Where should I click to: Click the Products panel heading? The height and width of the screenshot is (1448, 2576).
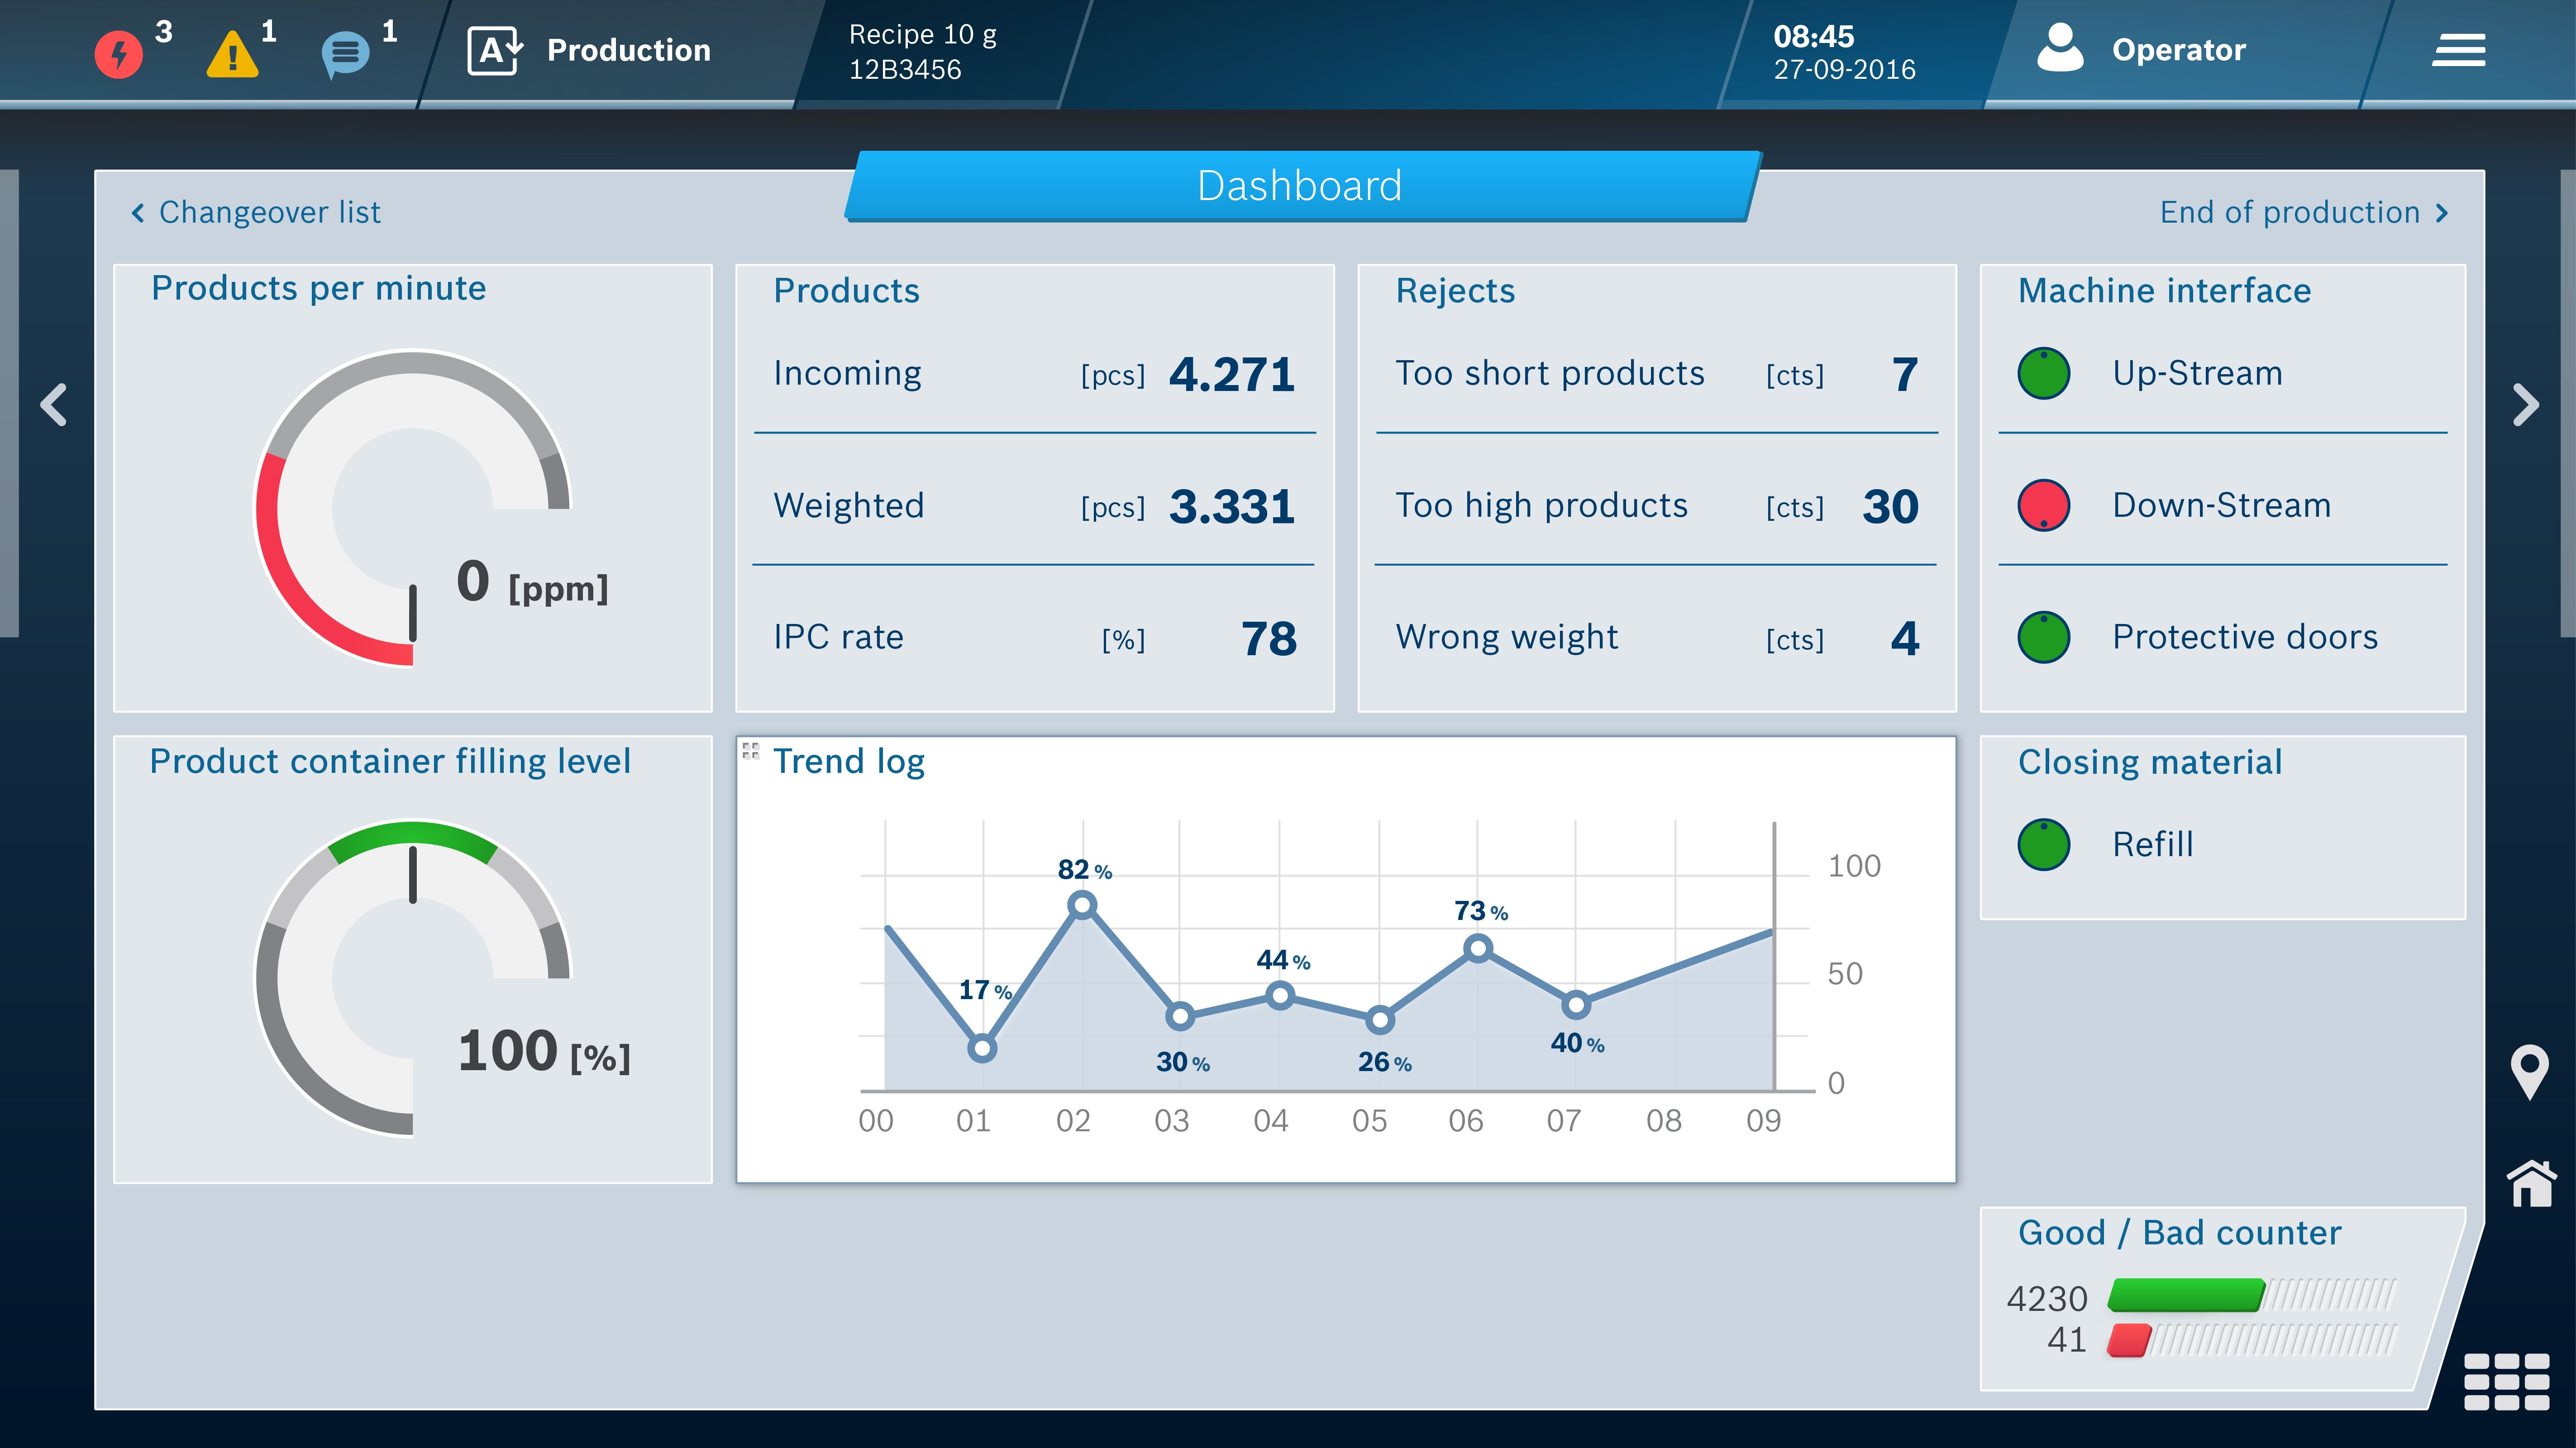(x=846, y=290)
